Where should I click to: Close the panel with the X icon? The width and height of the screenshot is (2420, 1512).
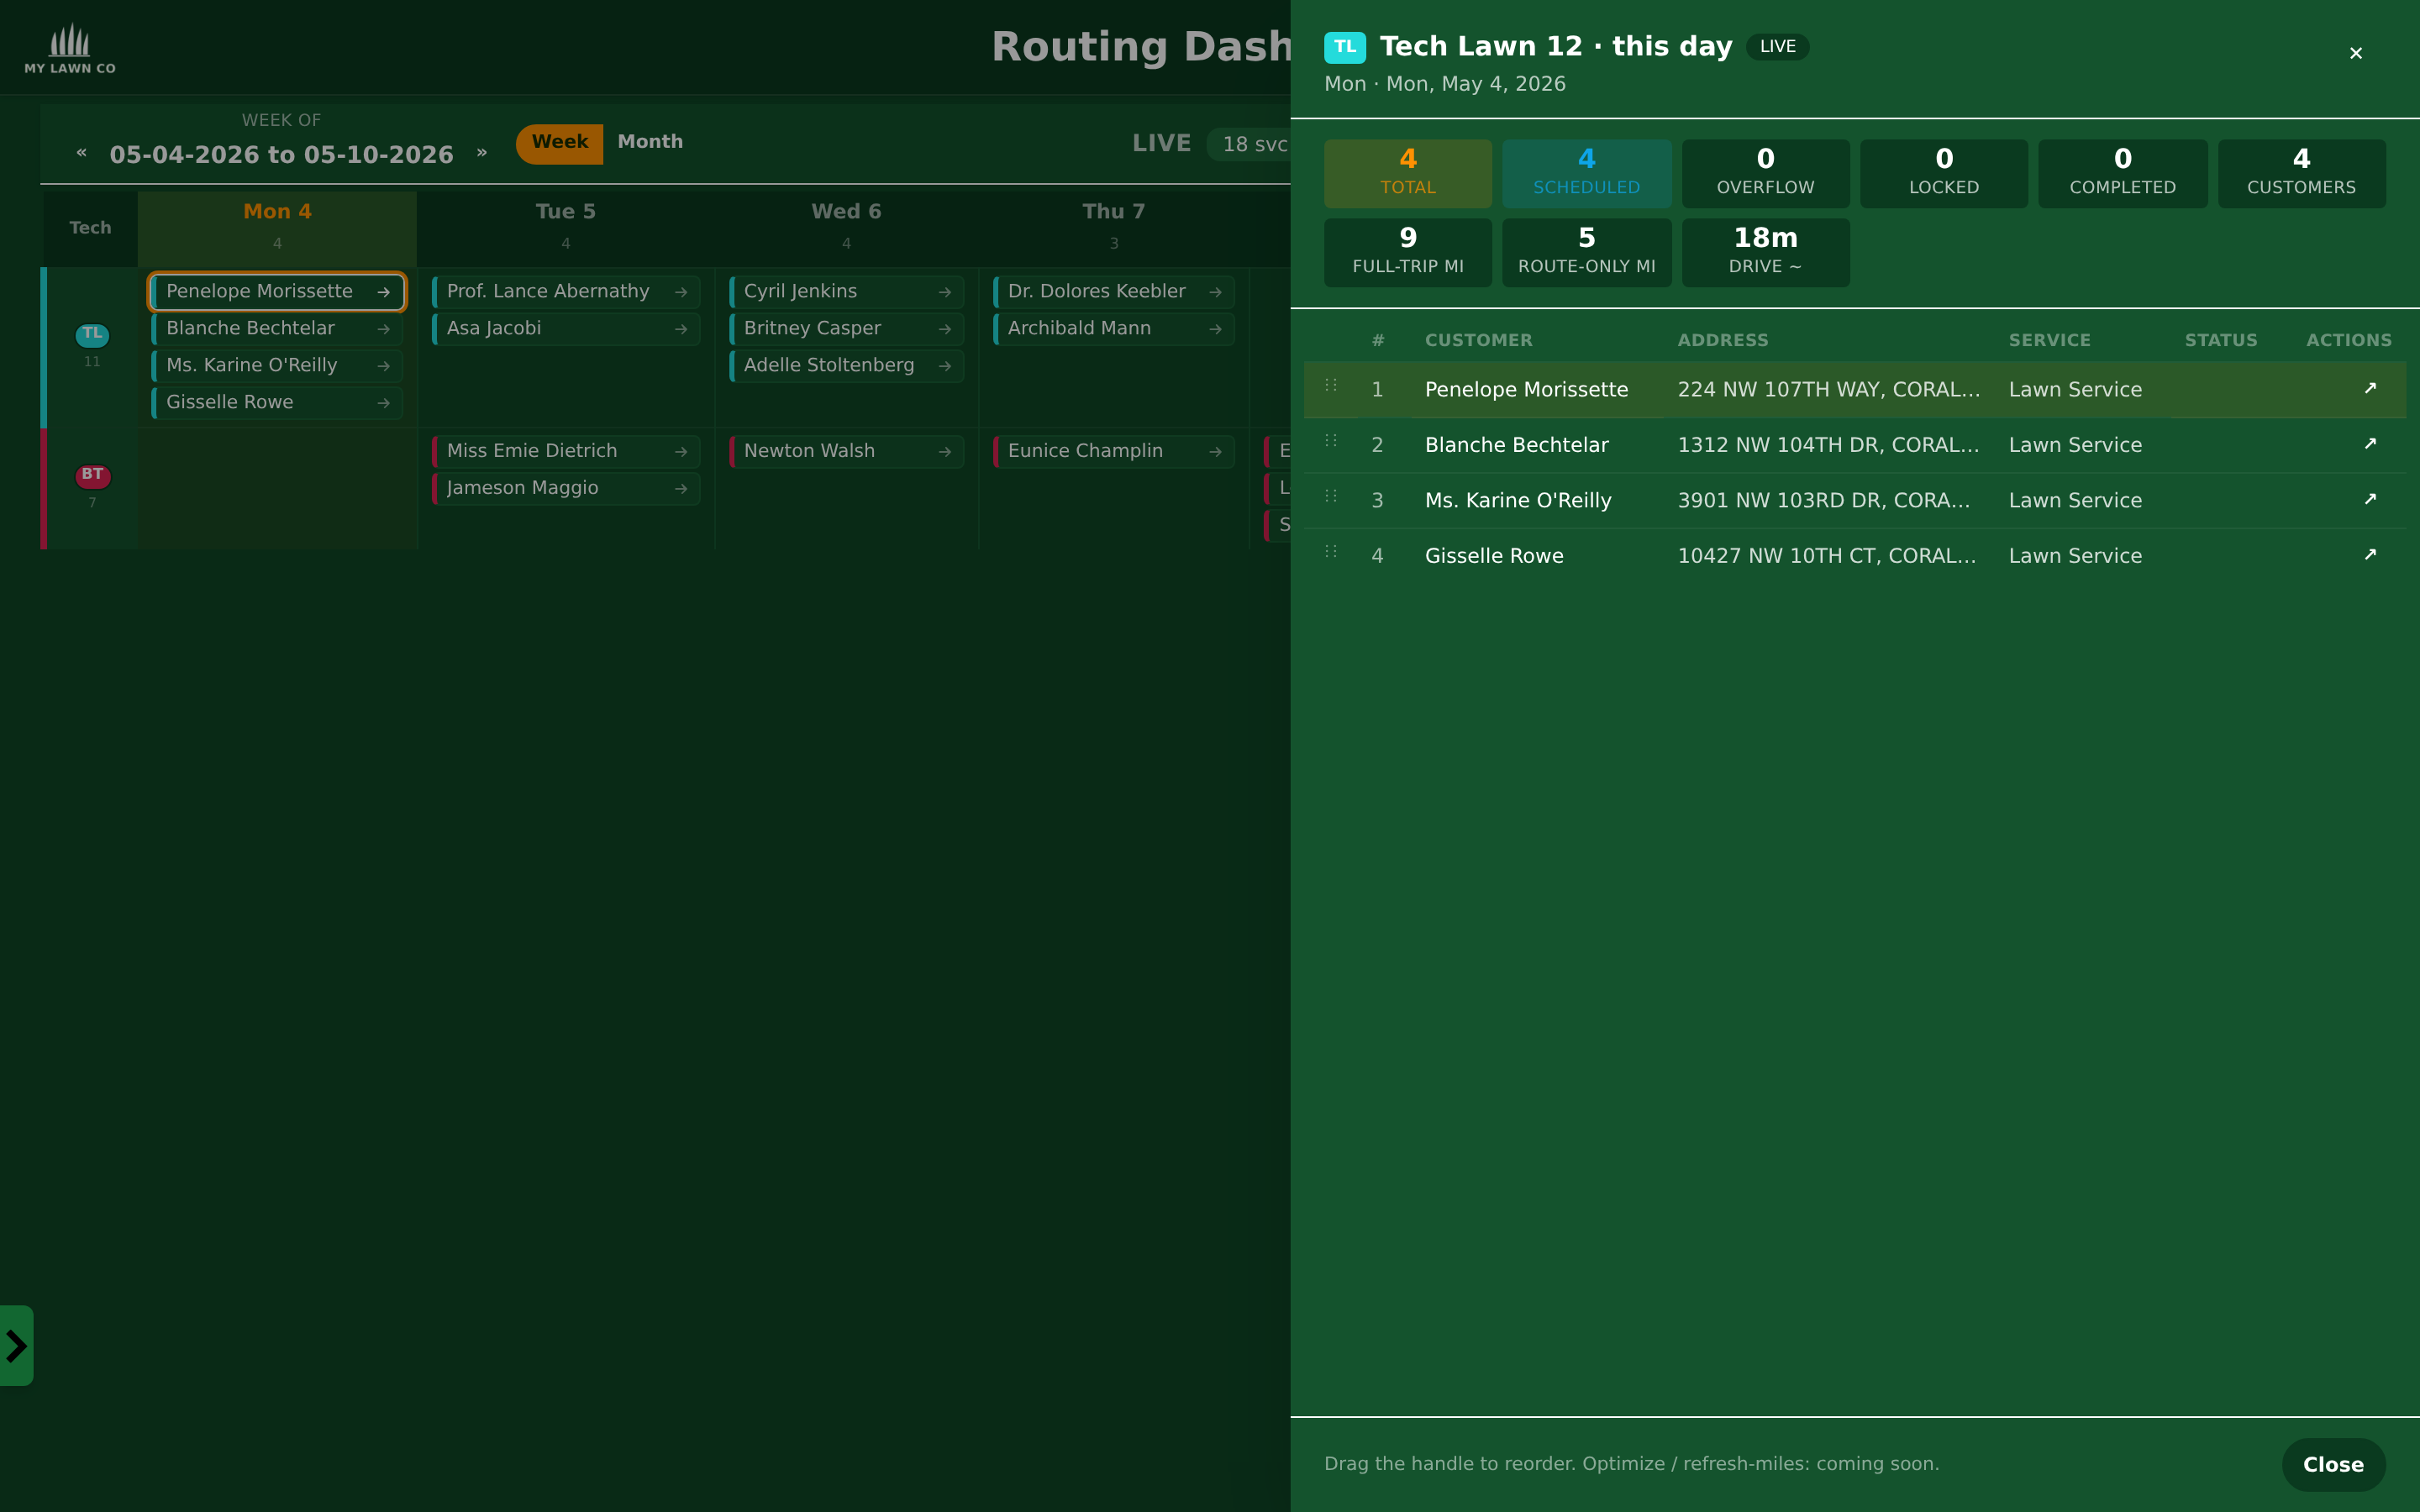tap(2356, 53)
